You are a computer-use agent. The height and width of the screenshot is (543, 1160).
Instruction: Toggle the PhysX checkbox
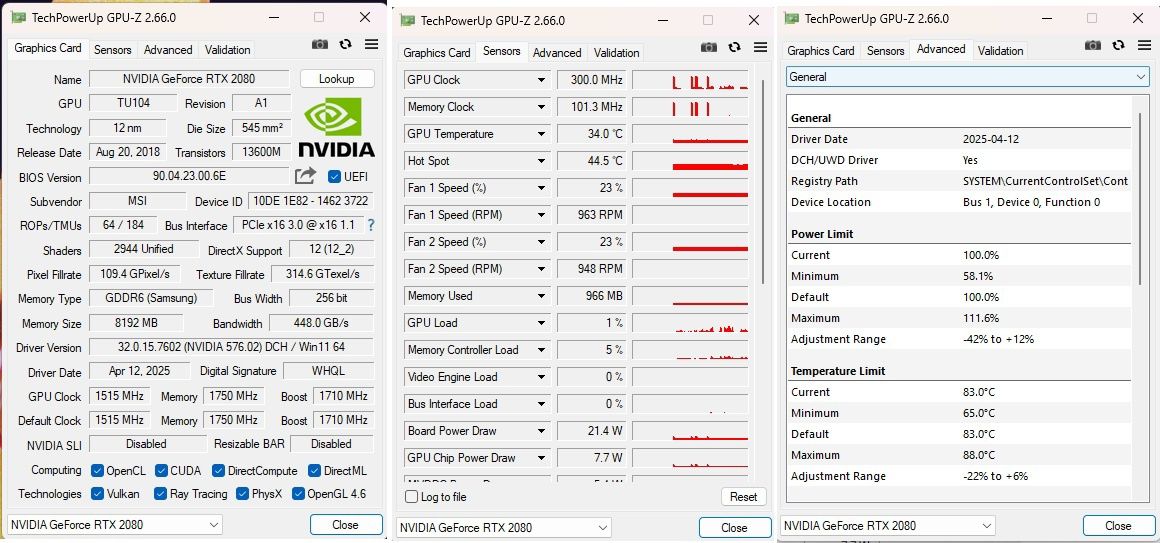pyautogui.click(x=243, y=493)
